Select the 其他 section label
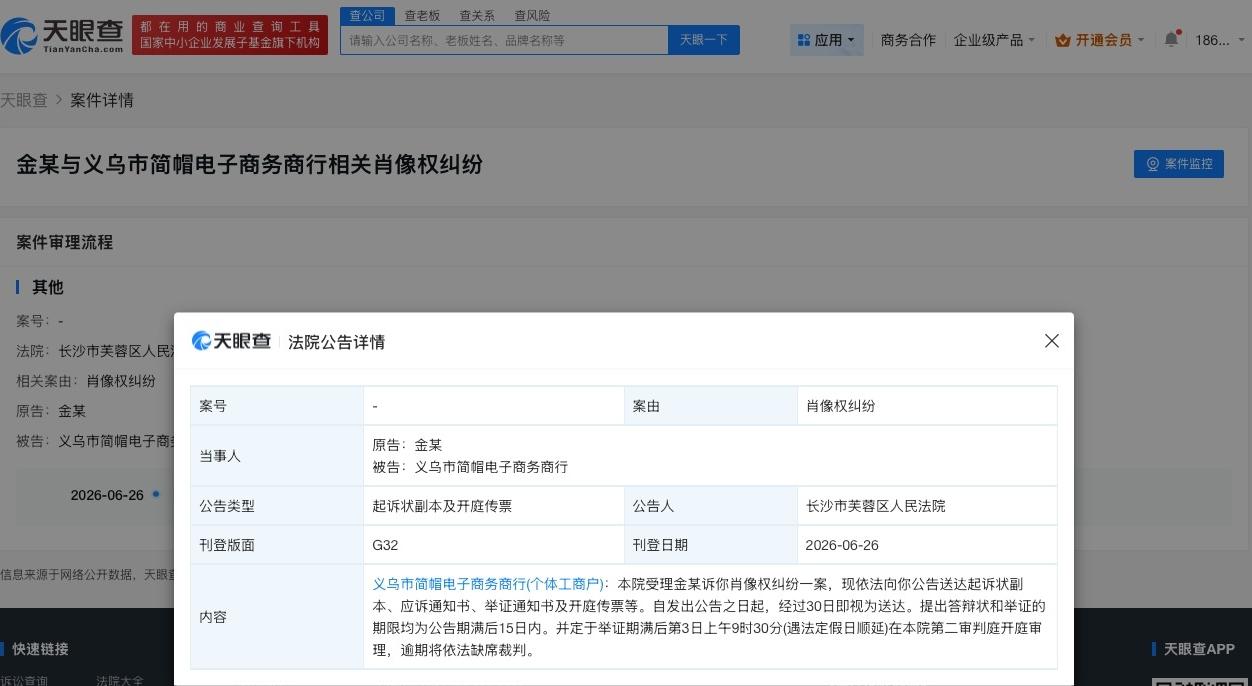 pos(48,287)
